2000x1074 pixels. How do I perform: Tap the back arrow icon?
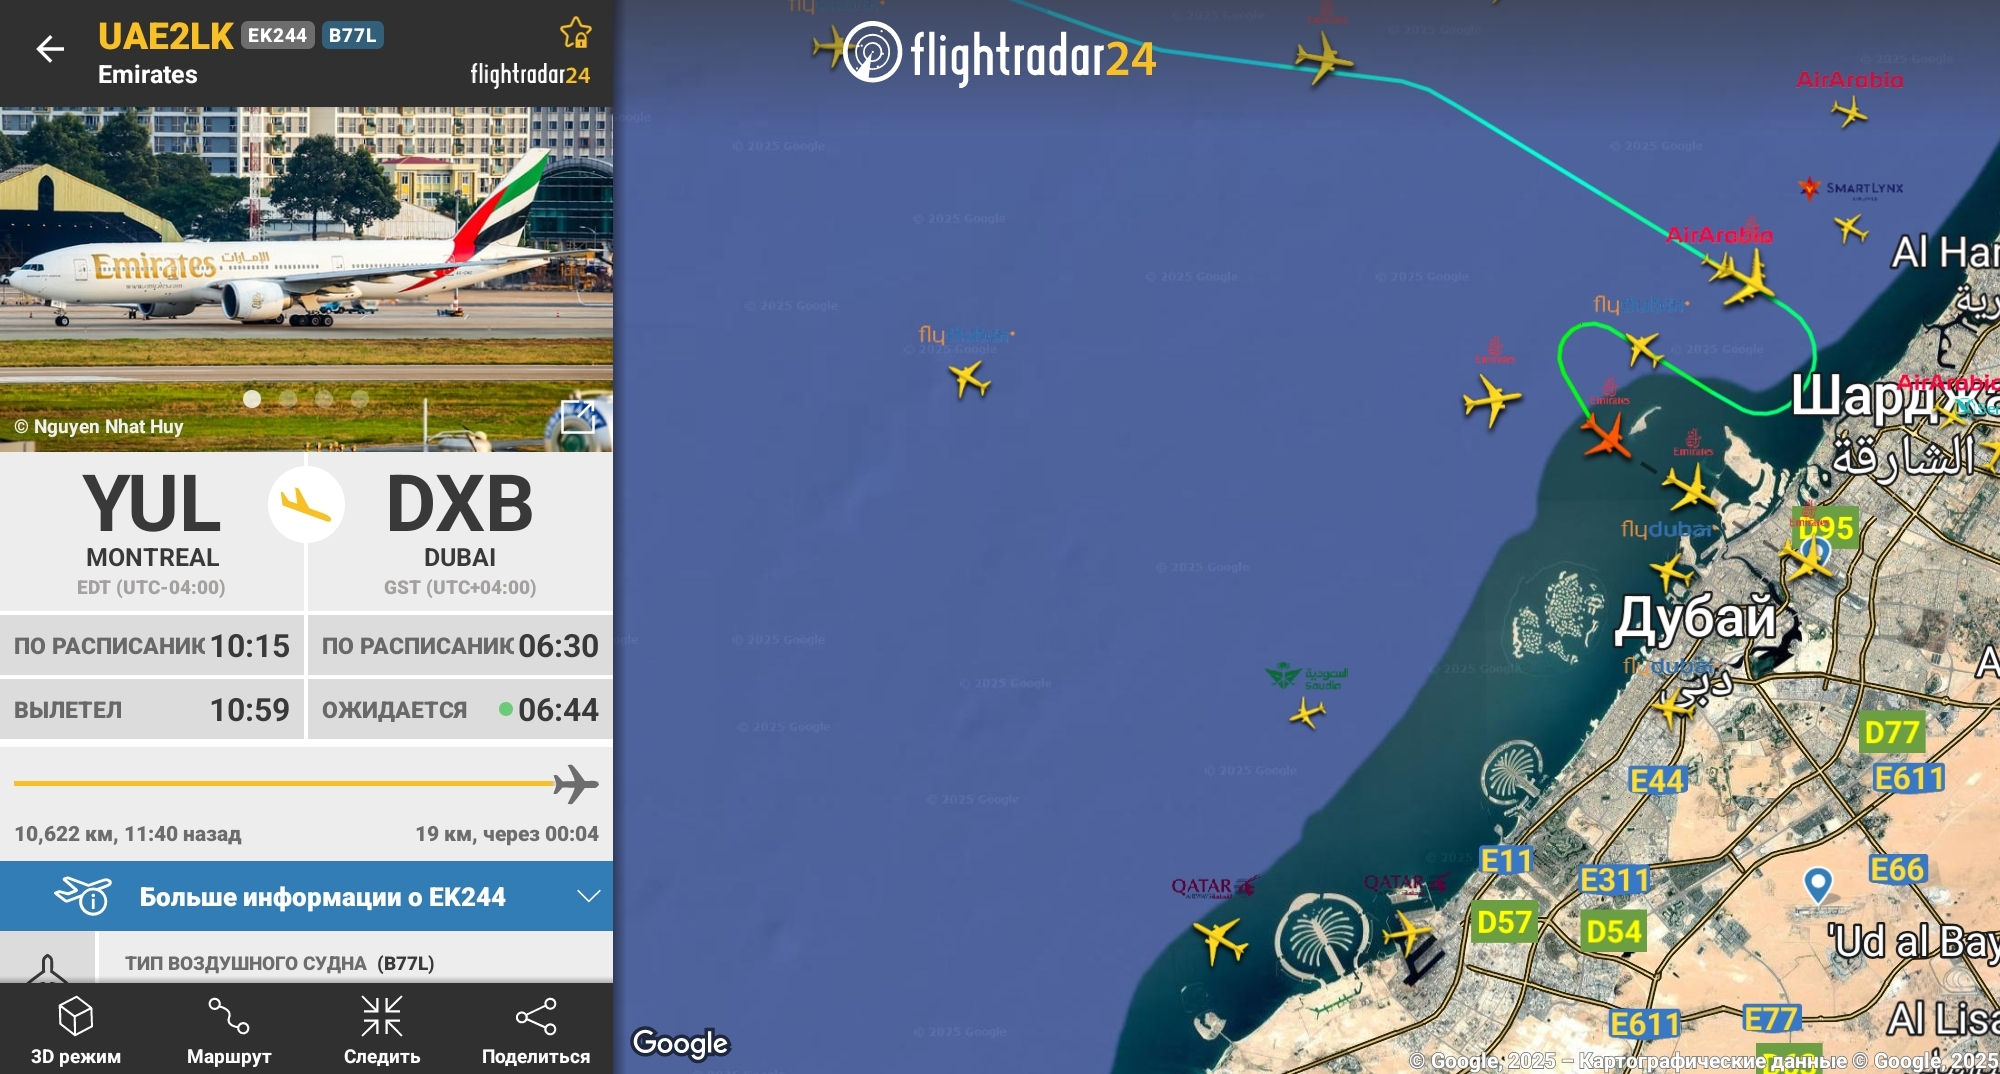click(x=49, y=49)
